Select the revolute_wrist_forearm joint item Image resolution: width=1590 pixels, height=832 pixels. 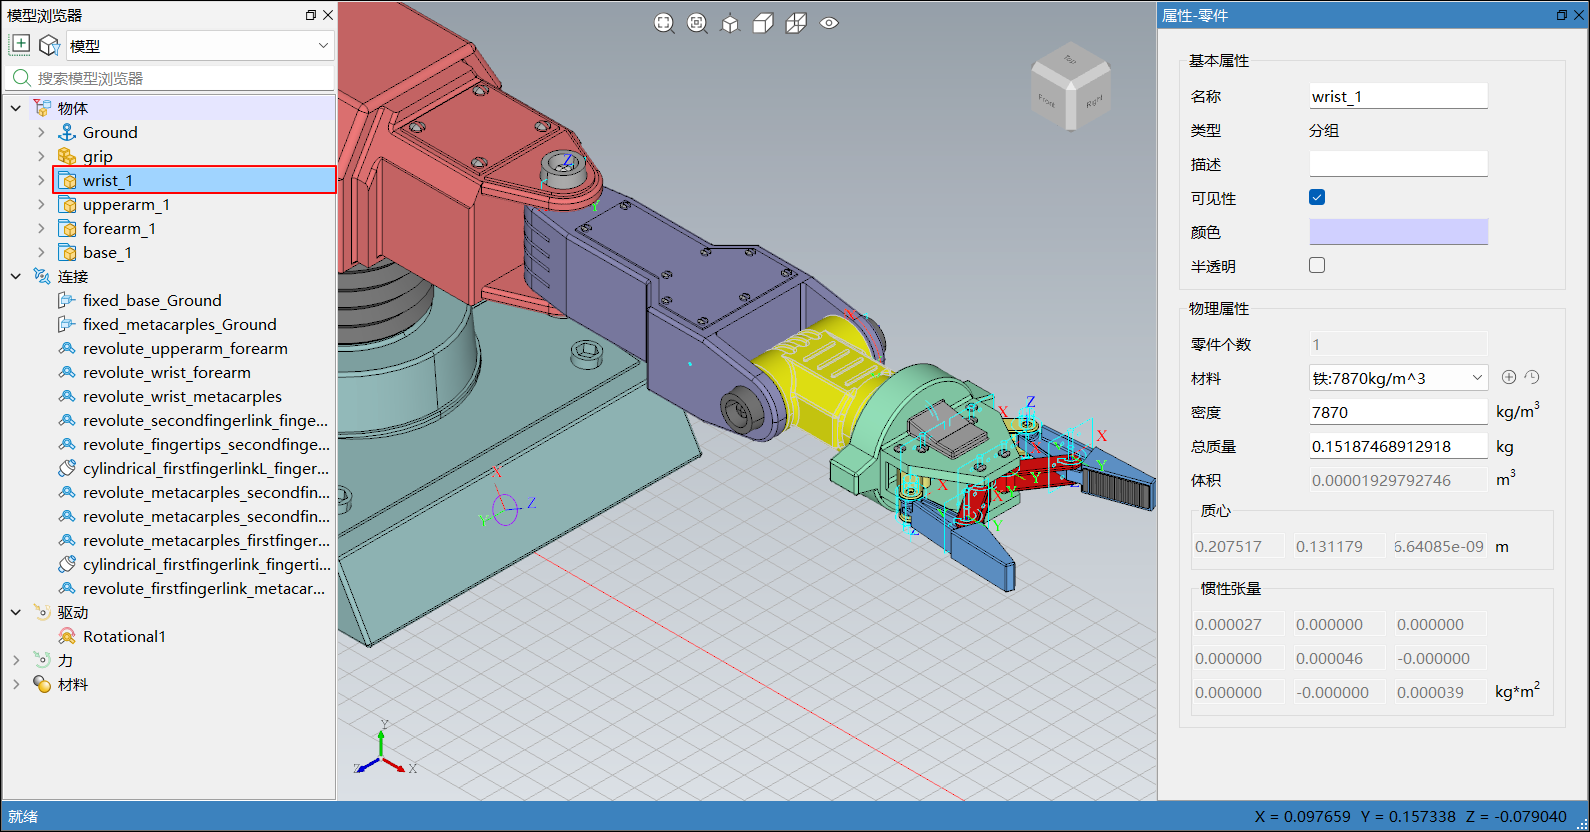point(166,372)
